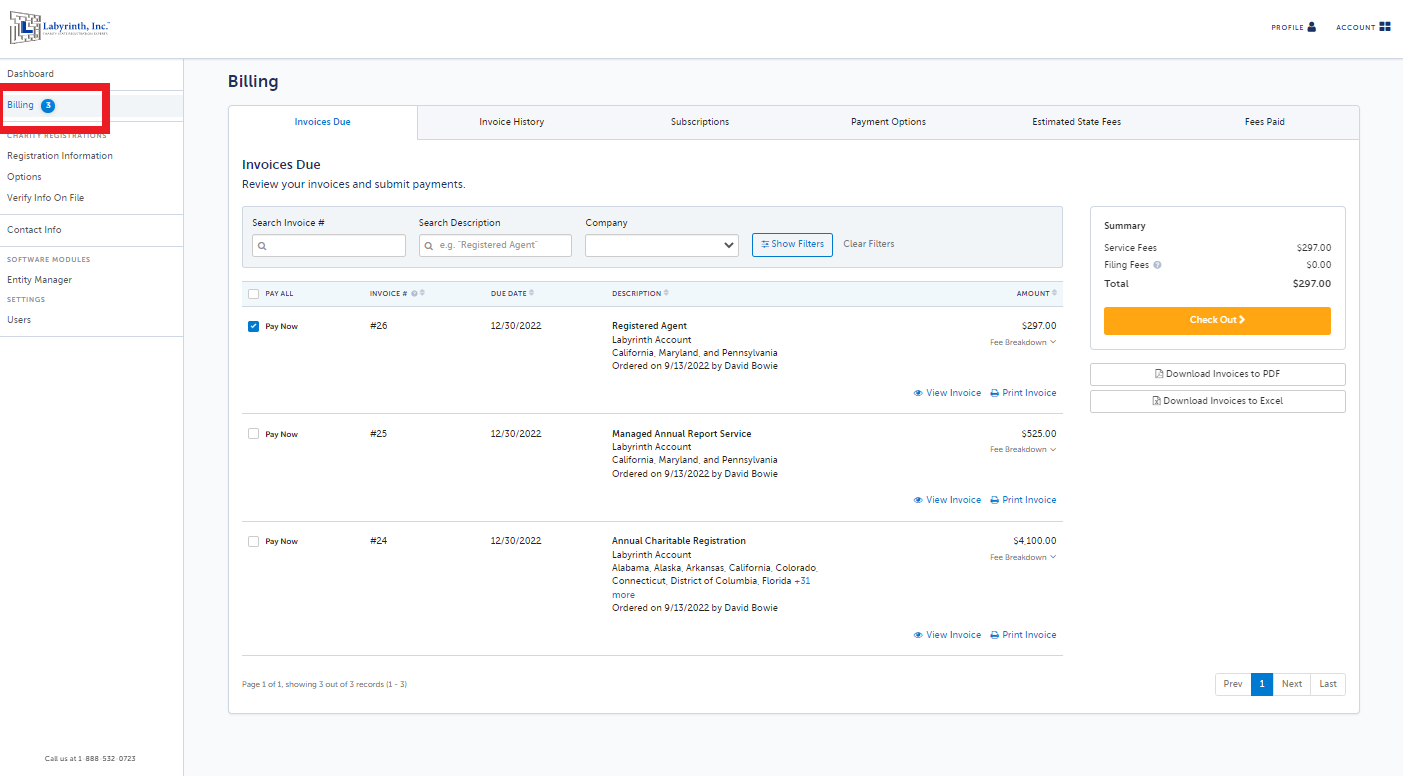View Invoice for invoice #25

click(x=947, y=500)
